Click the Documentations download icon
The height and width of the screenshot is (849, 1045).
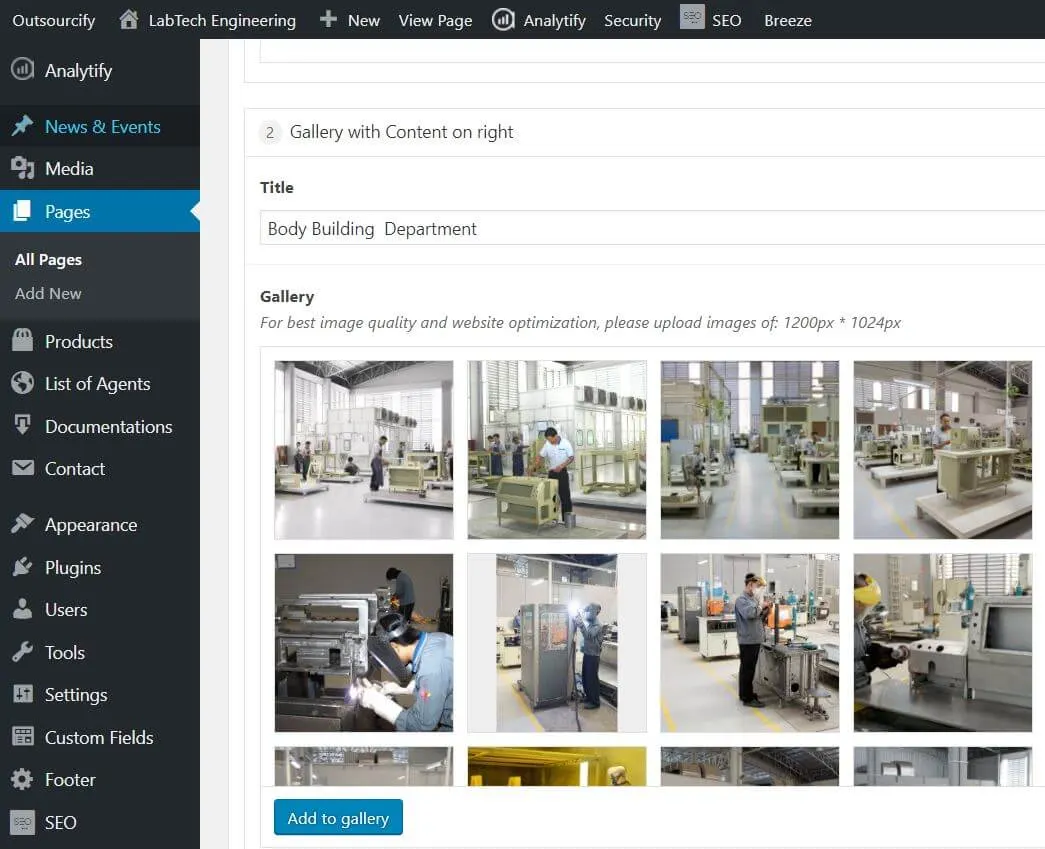click(x=22, y=425)
